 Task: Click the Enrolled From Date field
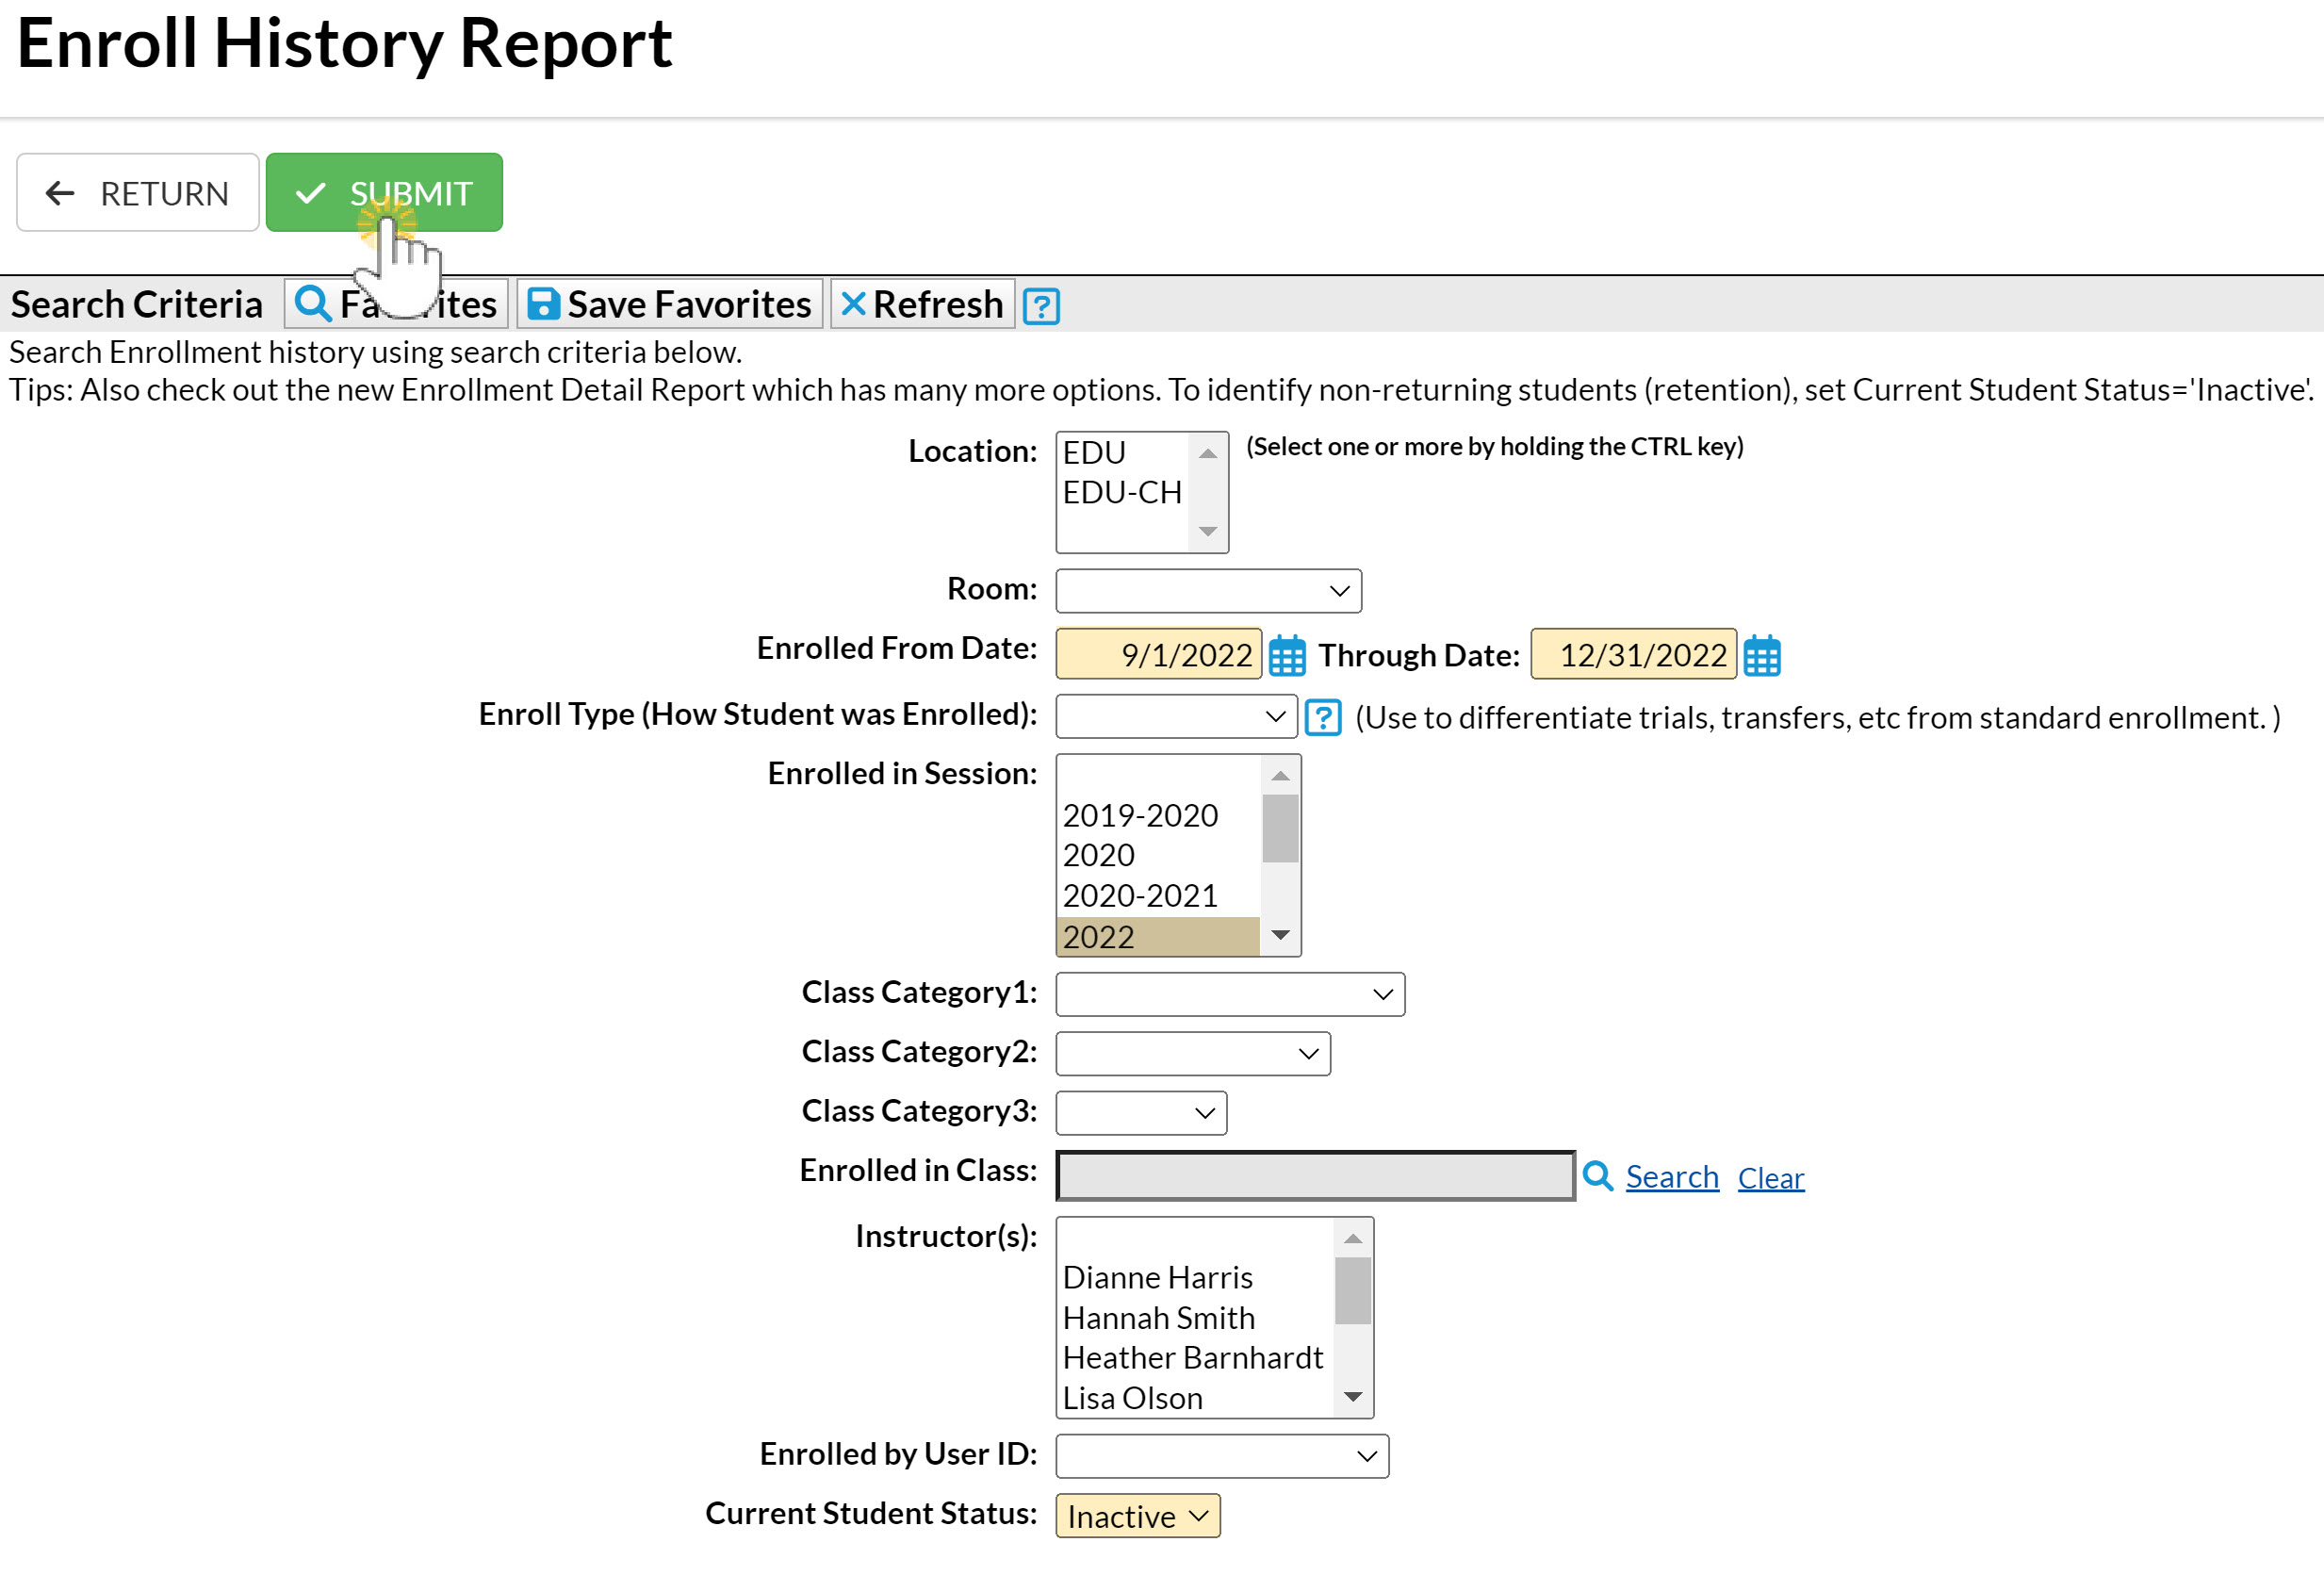pyautogui.click(x=1158, y=655)
